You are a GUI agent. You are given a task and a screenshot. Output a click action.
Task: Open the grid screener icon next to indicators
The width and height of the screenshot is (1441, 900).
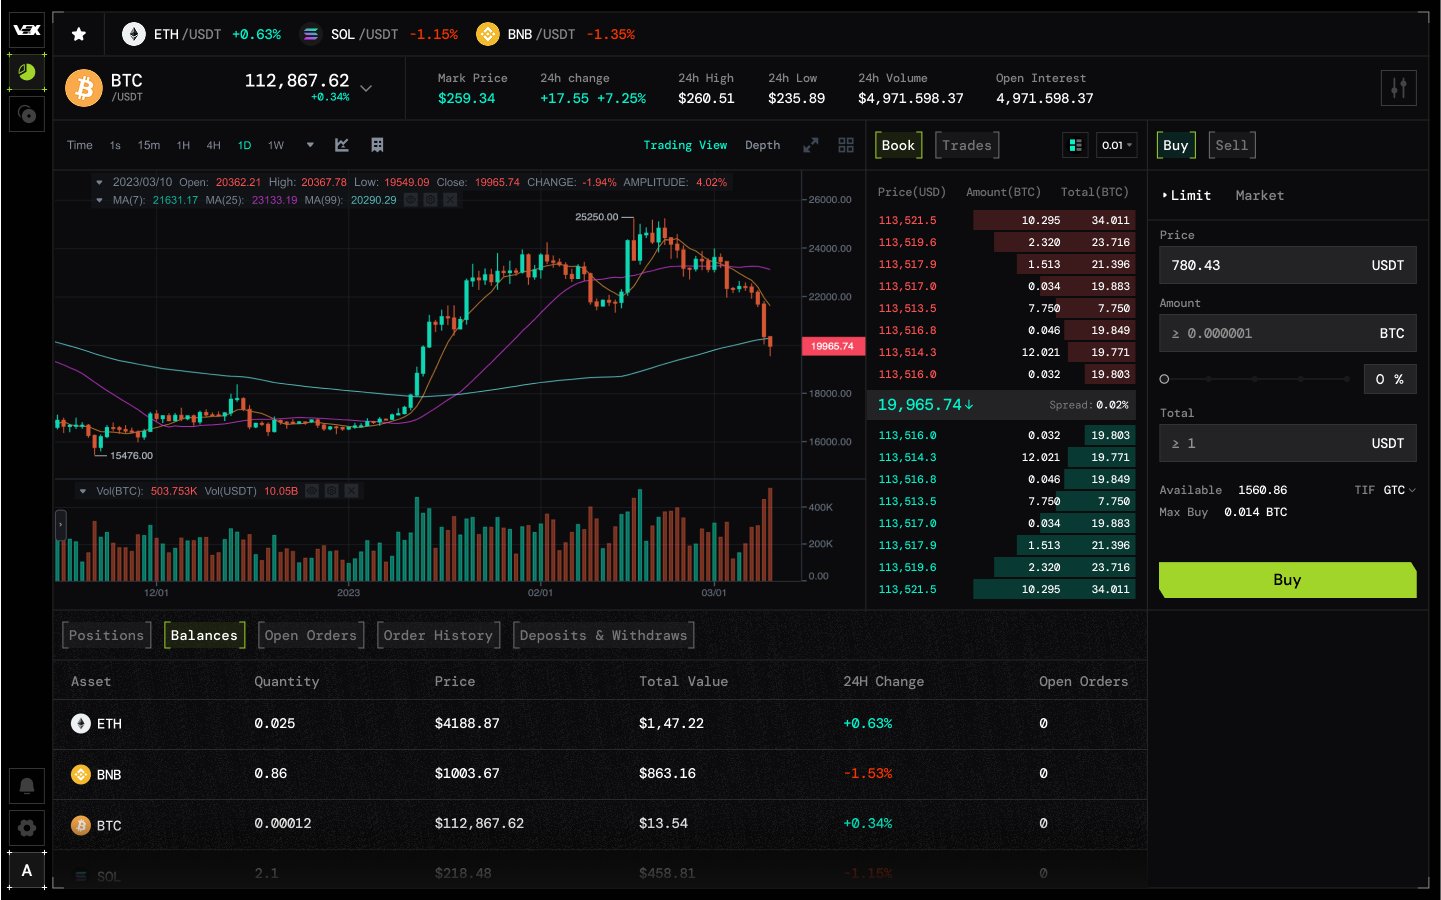click(x=377, y=145)
